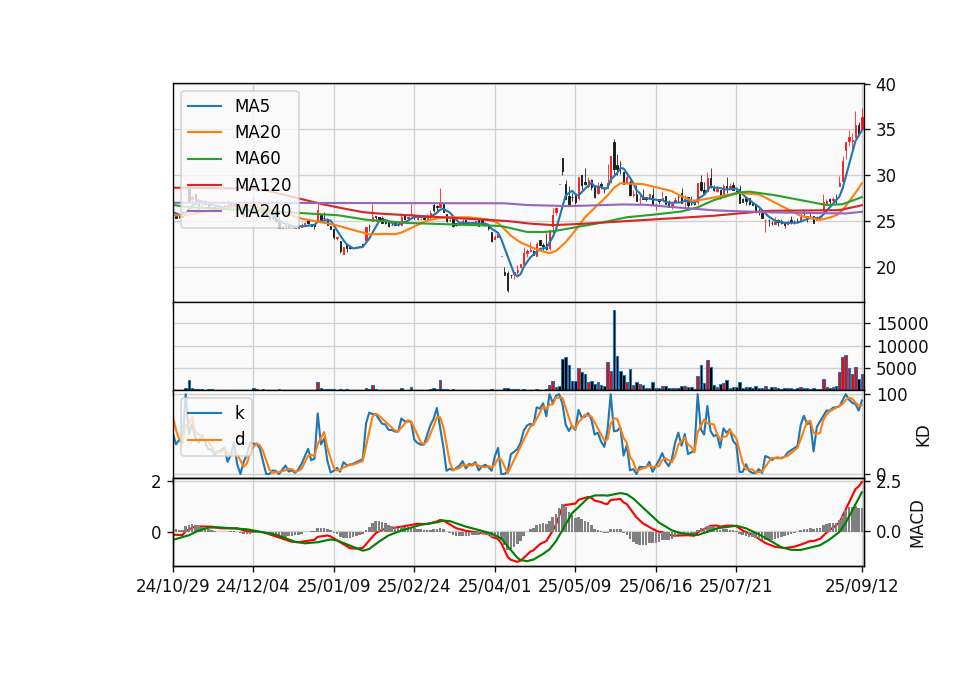The width and height of the screenshot is (960, 690).
Task: Click the 25/05/09 date axis label
Action: (x=575, y=586)
